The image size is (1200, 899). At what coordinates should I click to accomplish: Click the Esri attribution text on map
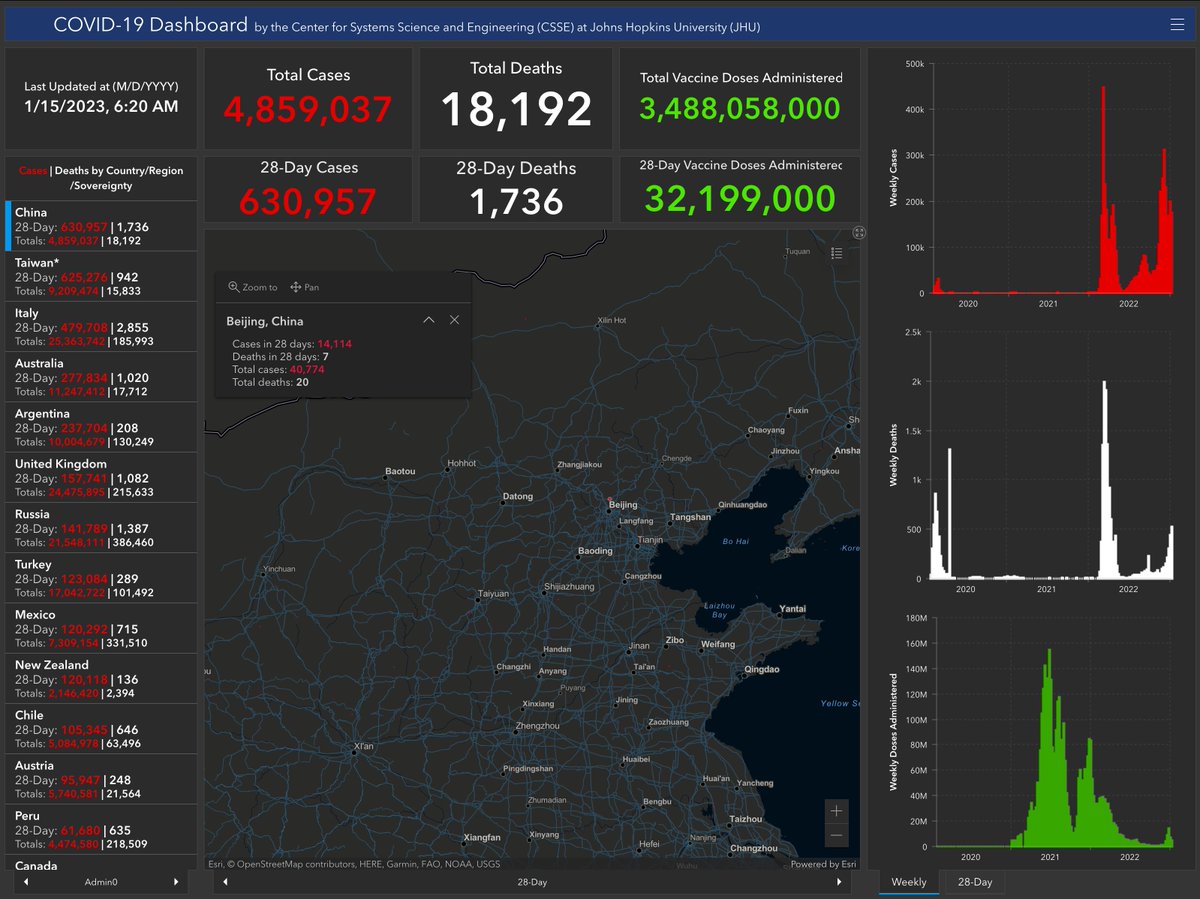coord(354,864)
